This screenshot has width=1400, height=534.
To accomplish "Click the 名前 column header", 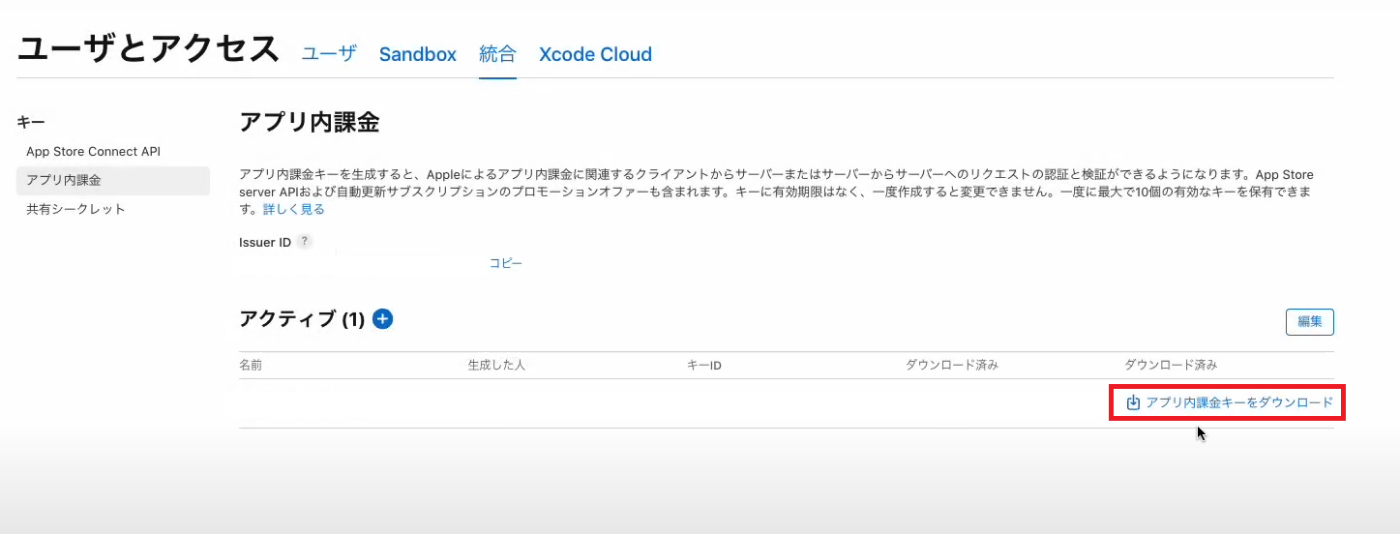I will [251, 365].
